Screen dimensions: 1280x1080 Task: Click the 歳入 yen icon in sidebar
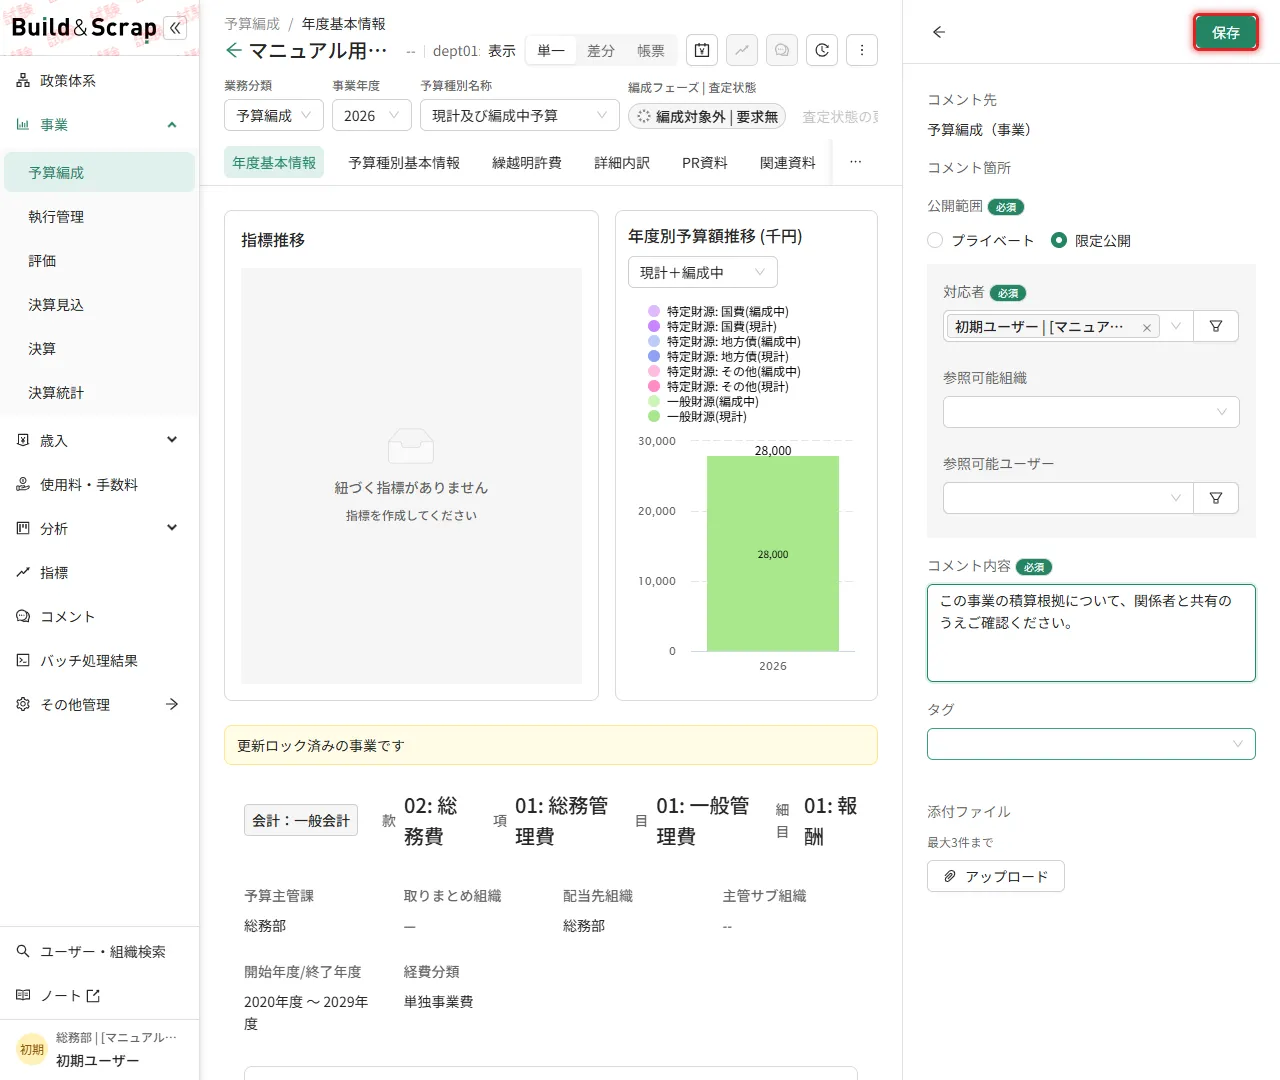tap(23, 440)
